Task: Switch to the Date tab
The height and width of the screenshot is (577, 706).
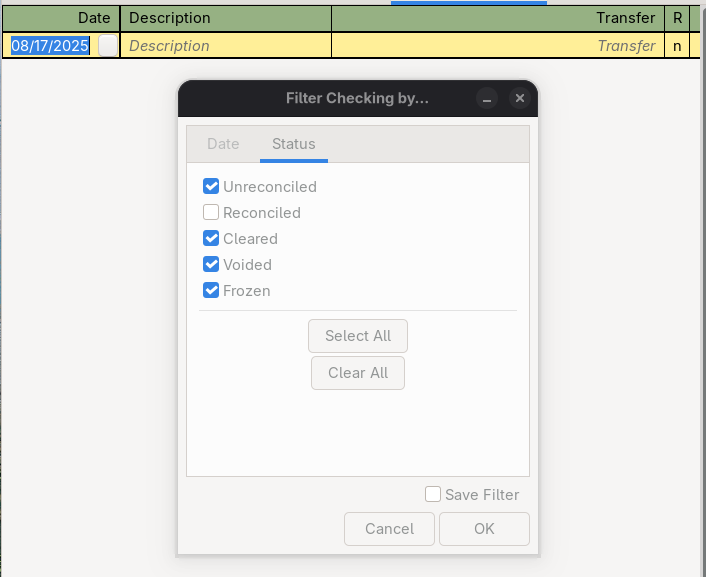Action: (x=223, y=144)
